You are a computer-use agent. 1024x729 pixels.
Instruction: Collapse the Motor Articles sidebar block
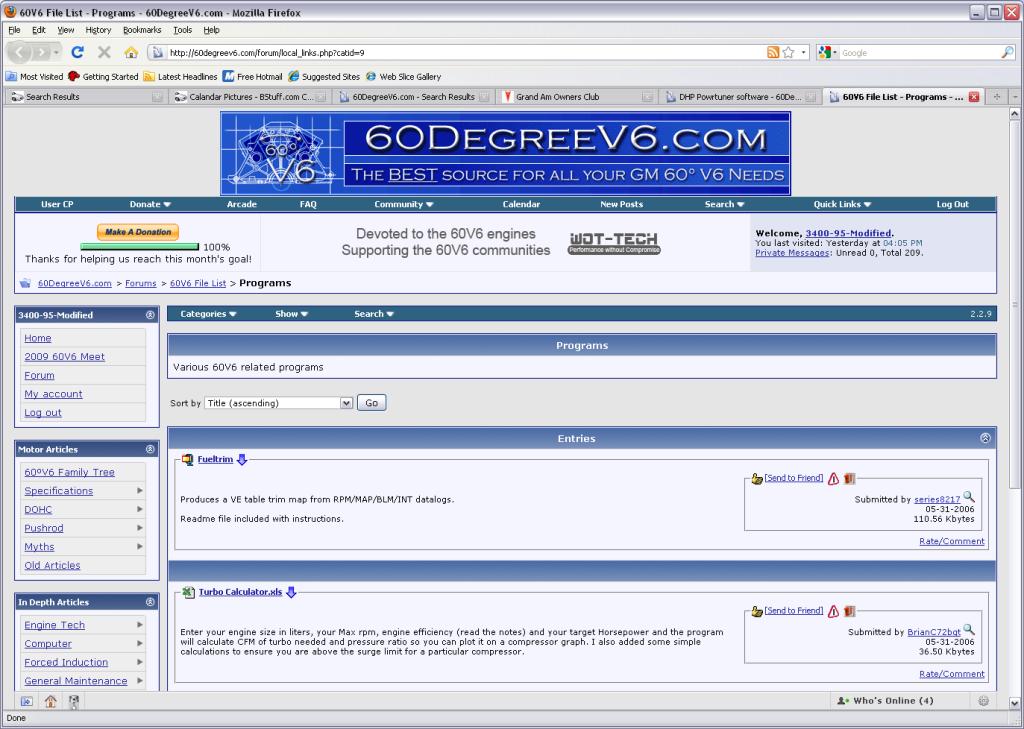[x=150, y=449]
